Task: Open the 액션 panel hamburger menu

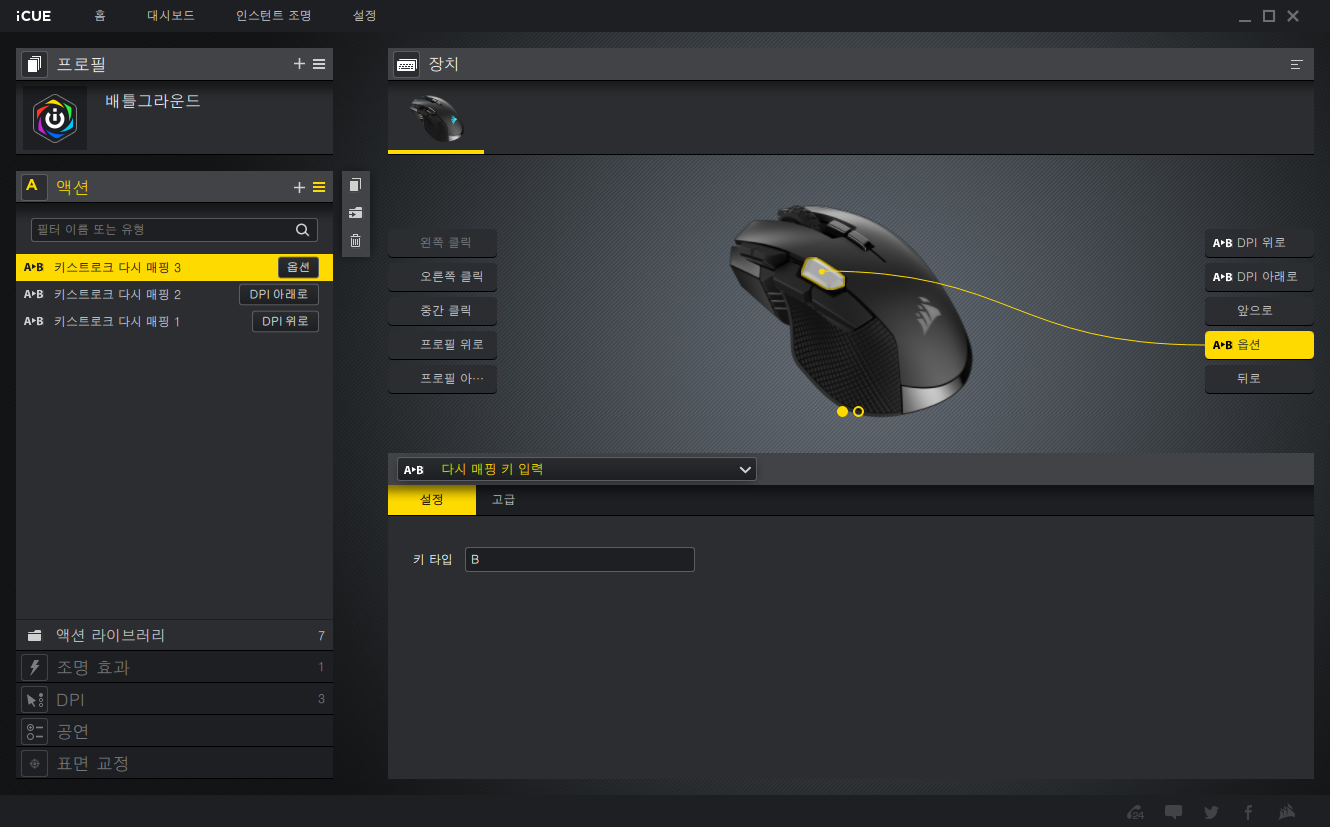Action: [319, 187]
